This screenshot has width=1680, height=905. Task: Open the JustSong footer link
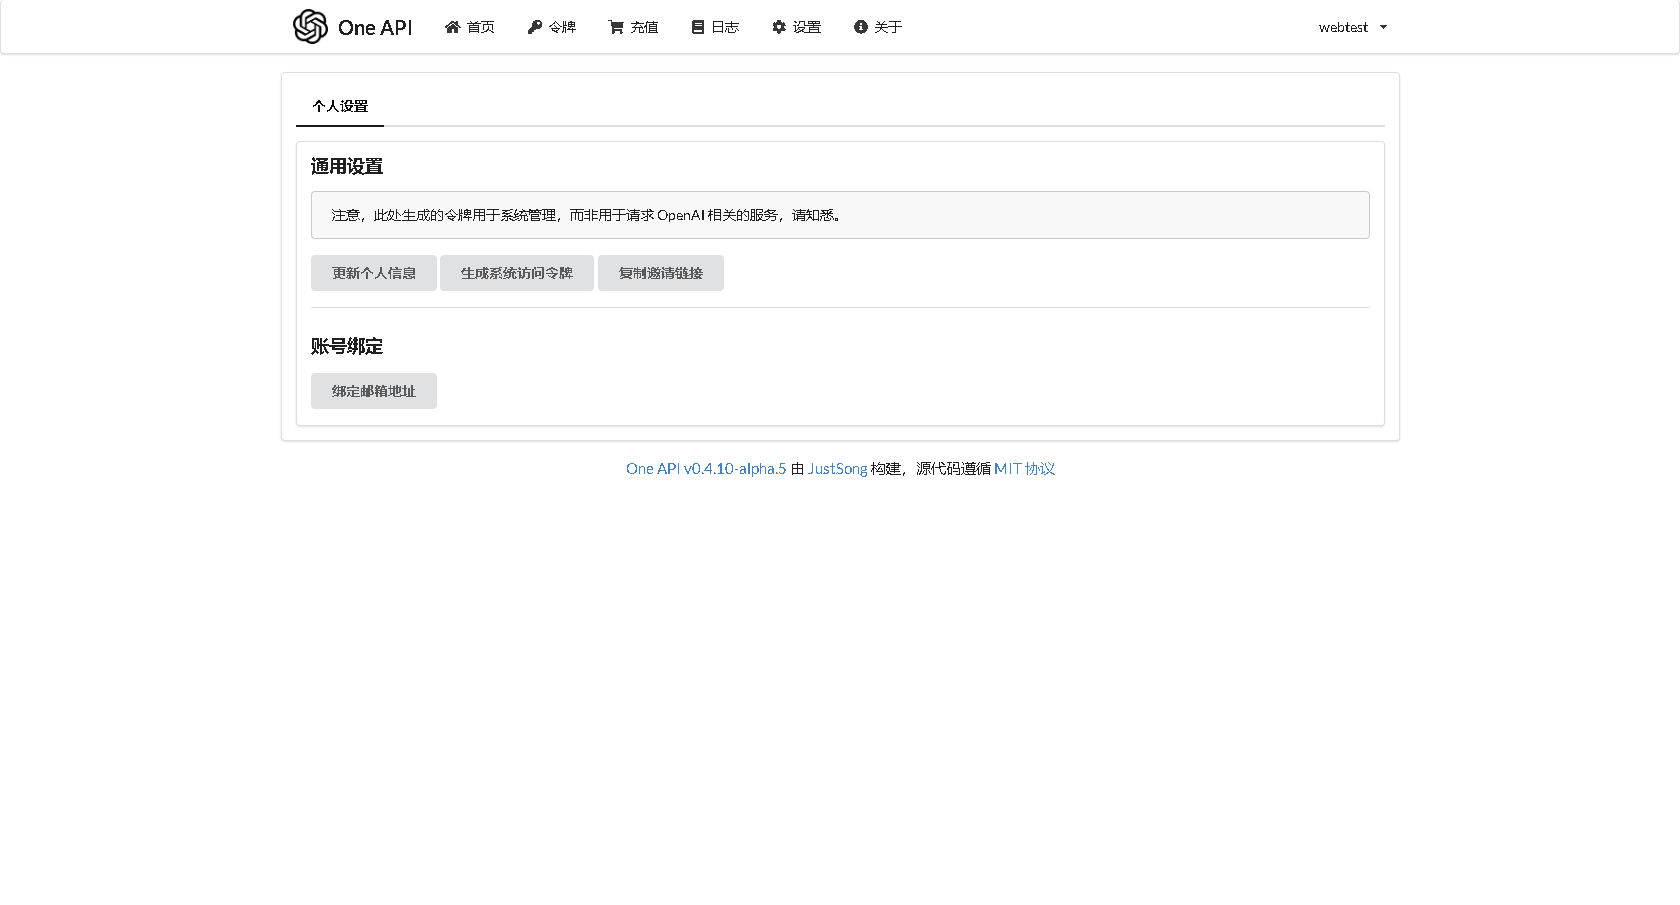click(838, 469)
